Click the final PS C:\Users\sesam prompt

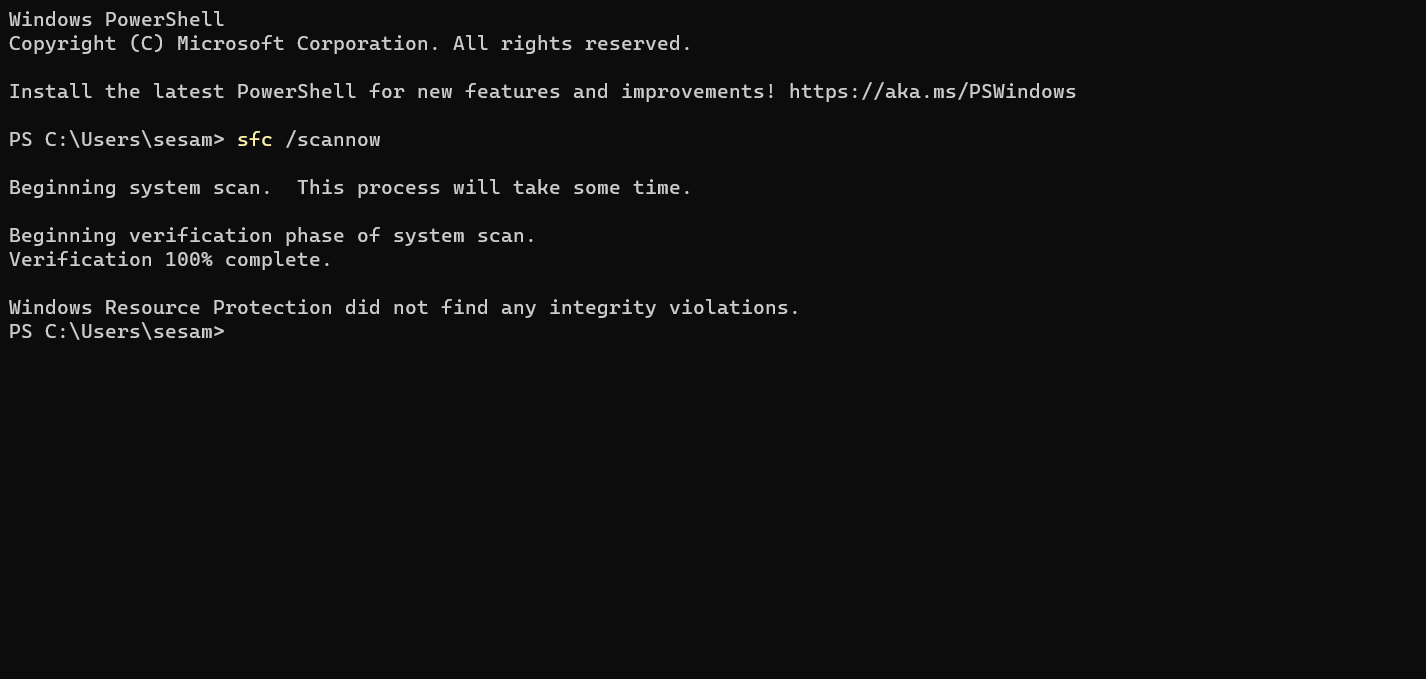click(x=116, y=332)
